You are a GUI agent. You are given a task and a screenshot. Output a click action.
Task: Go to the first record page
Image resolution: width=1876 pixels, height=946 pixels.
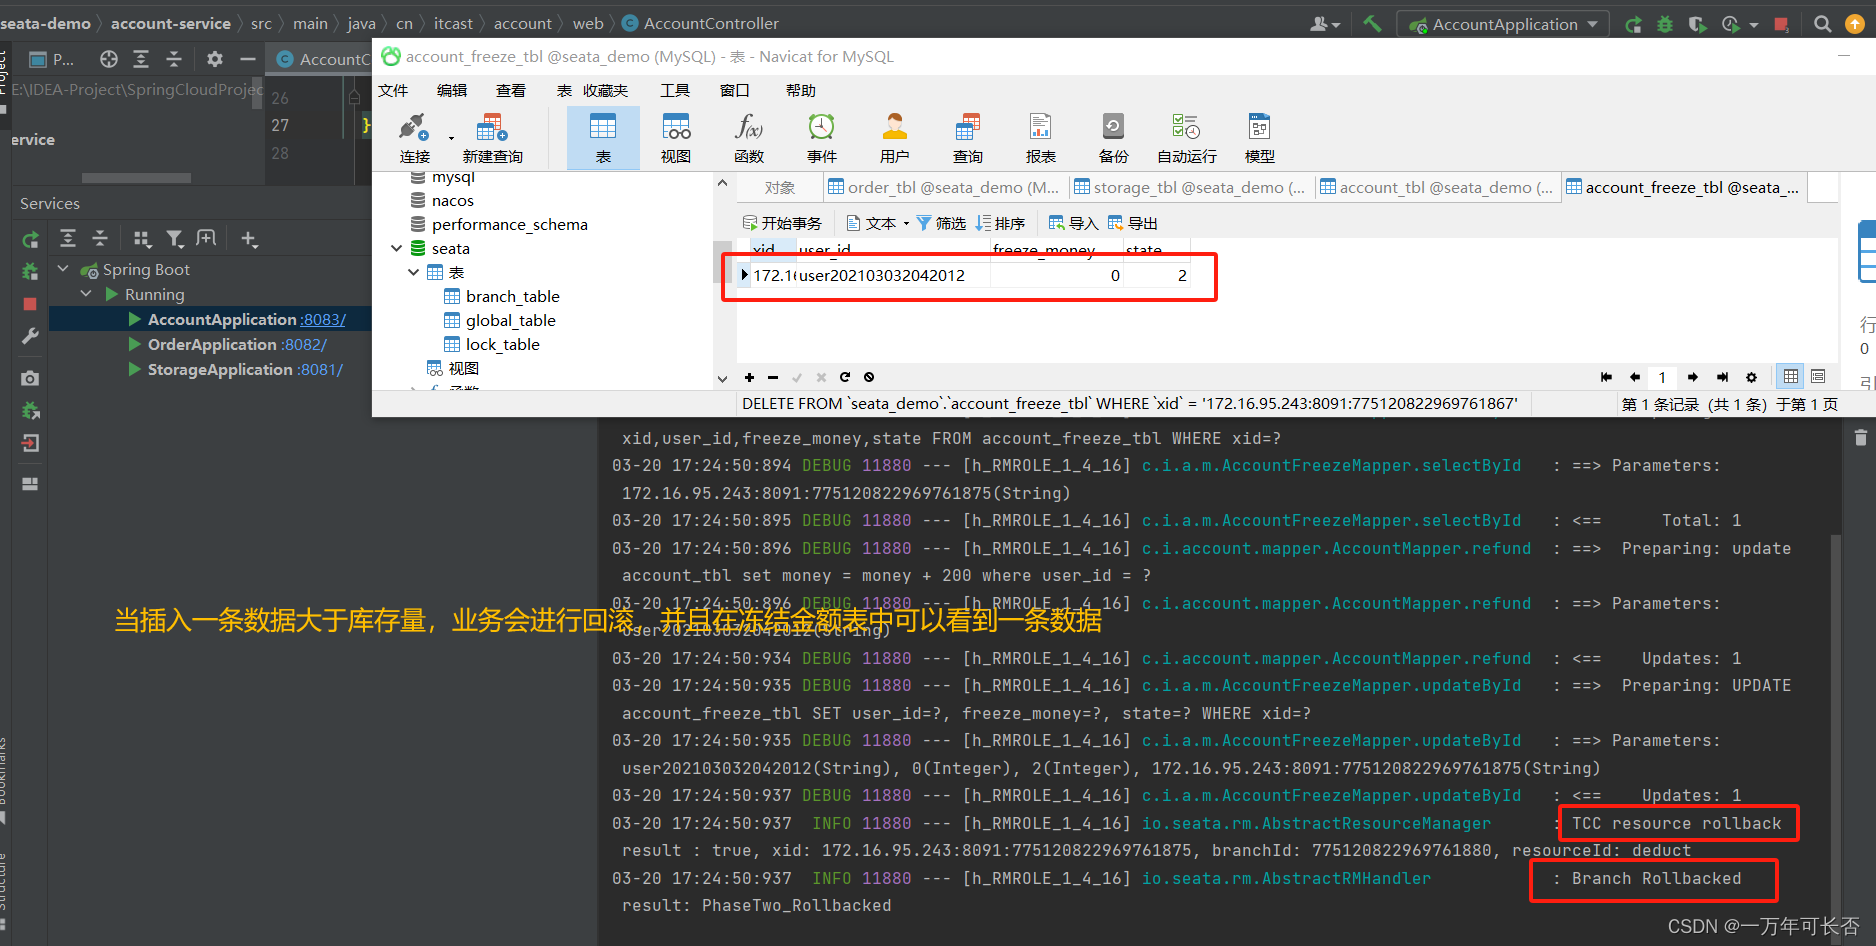(1606, 377)
